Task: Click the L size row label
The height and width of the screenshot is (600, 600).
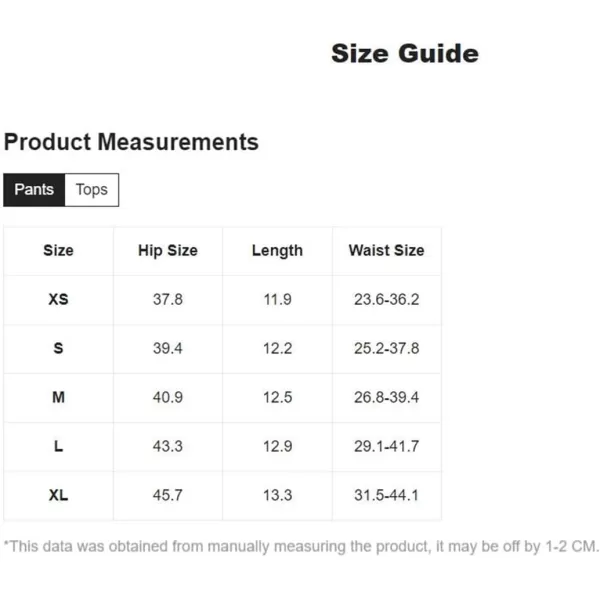Action: point(59,447)
